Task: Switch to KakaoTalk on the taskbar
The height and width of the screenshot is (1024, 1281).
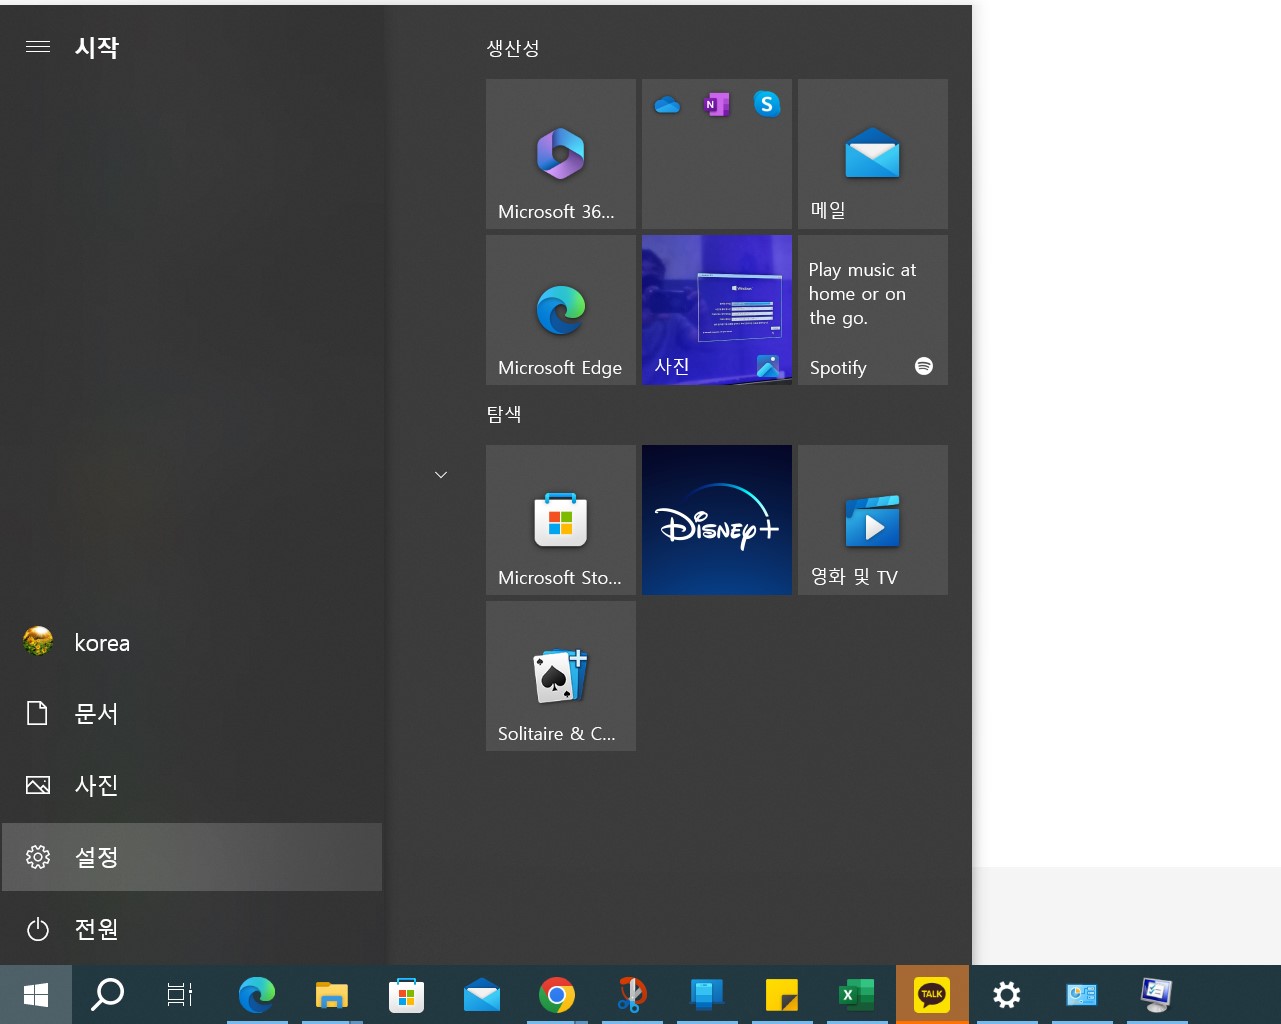Action: [x=932, y=994]
